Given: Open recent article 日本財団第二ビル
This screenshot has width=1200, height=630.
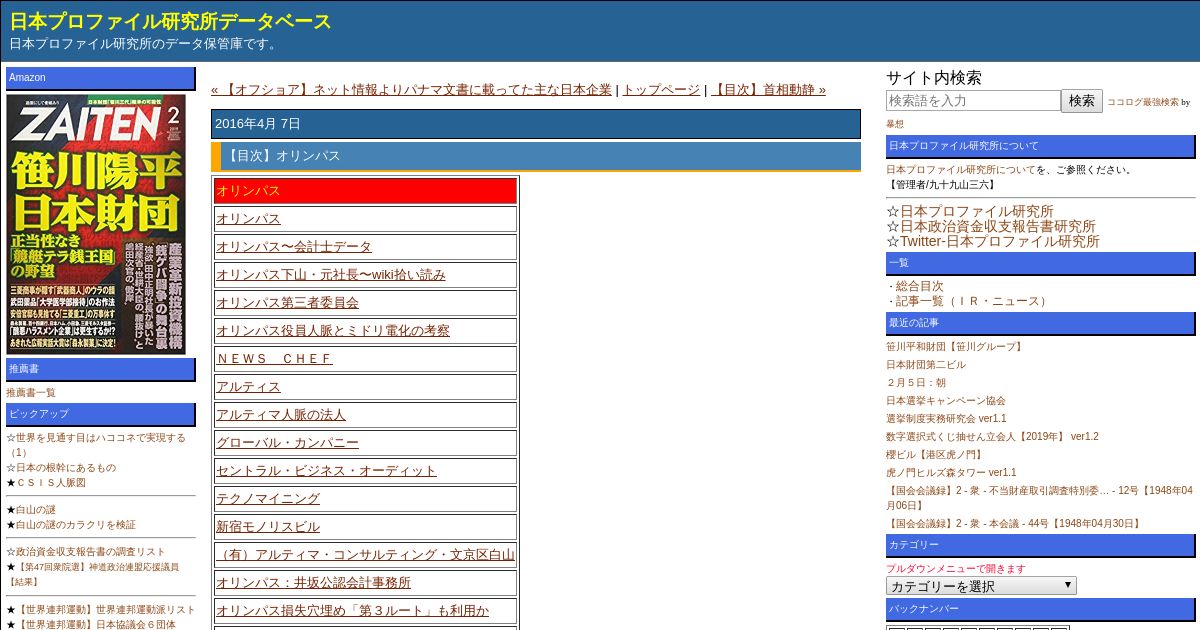Looking at the screenshot, I should tap(926, 365).
